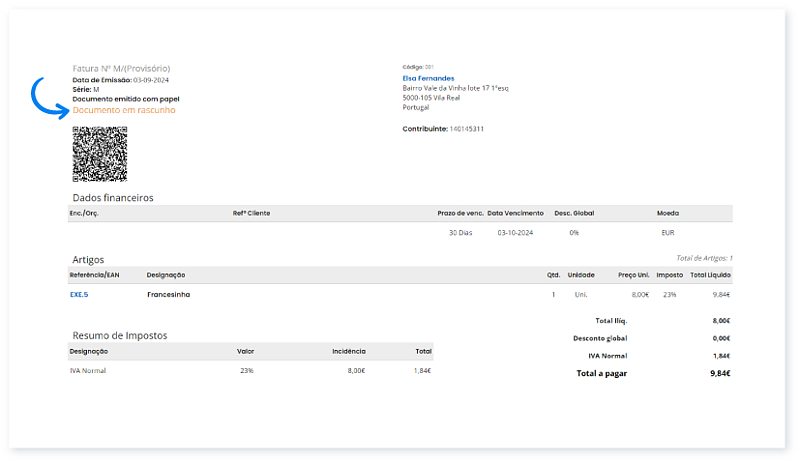Click the Total de Artigos counter text
The width and height of the screenshot is (800, 462).
tap(704, 258)
